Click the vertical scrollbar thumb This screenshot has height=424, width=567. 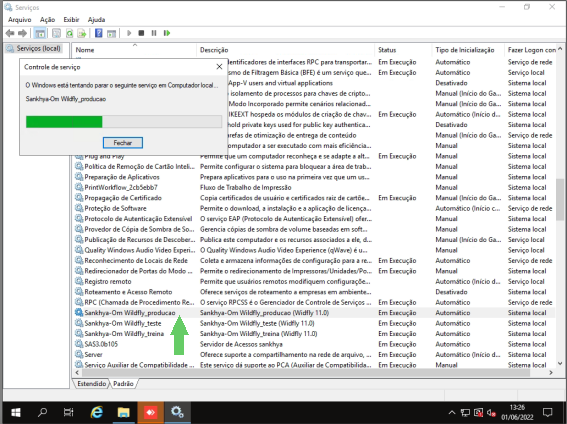tap(560, 199)
